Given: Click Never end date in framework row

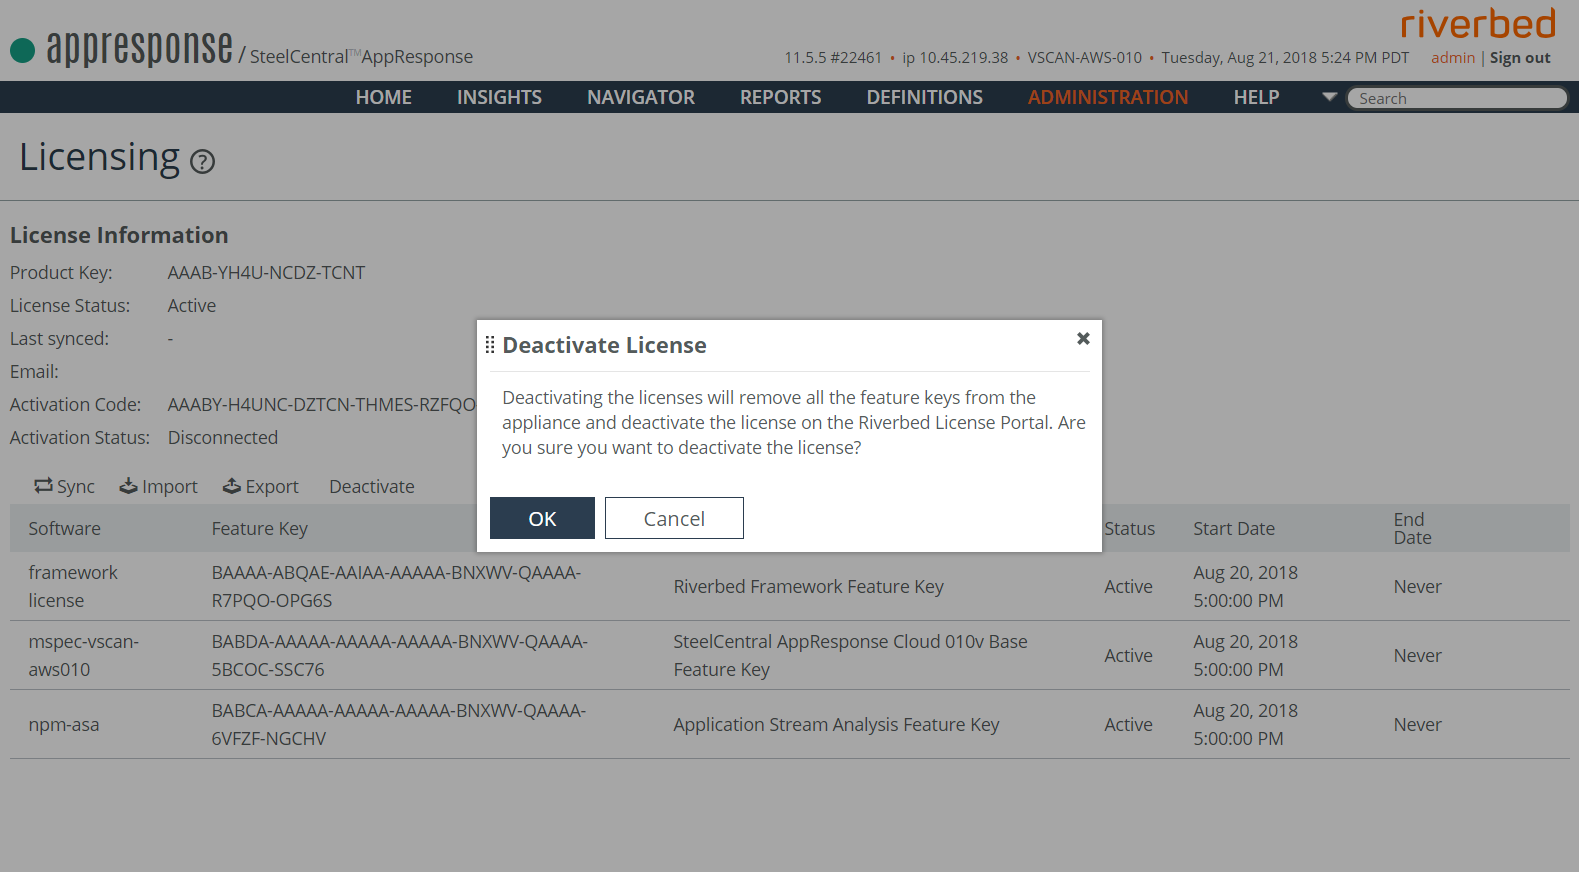Looking at the screenshot, I should pyautogui.click(x=1417, y=586).
